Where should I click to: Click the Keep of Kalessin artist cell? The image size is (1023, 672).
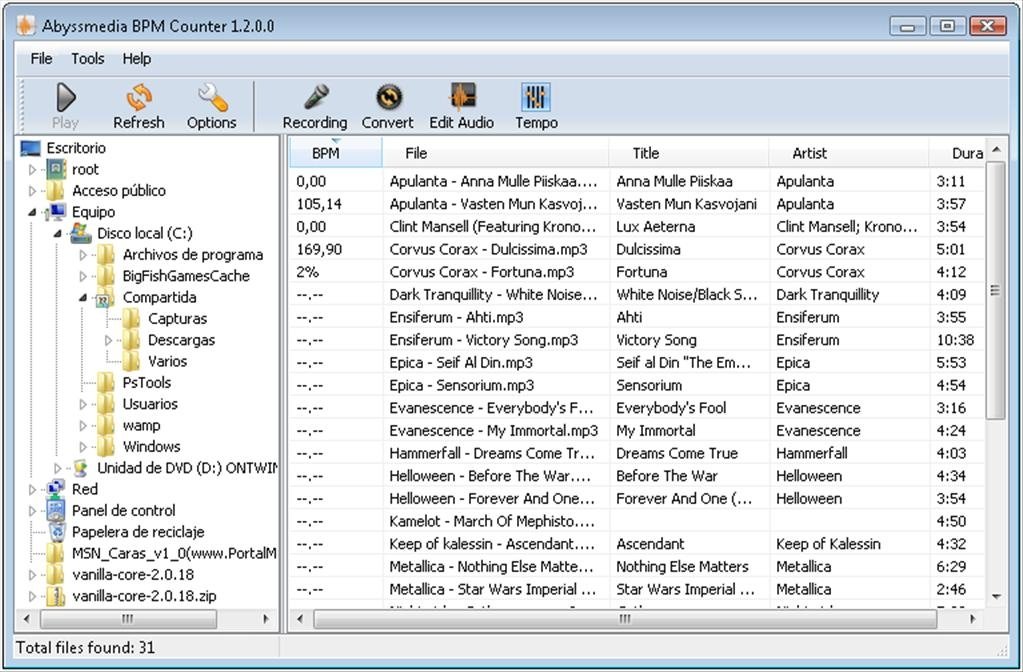(828, 544)
